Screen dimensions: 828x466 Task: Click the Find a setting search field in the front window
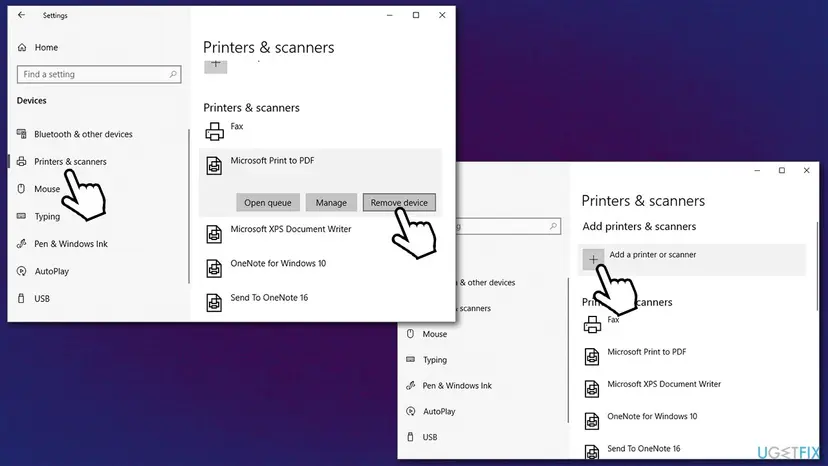click(x=99, y=74)
